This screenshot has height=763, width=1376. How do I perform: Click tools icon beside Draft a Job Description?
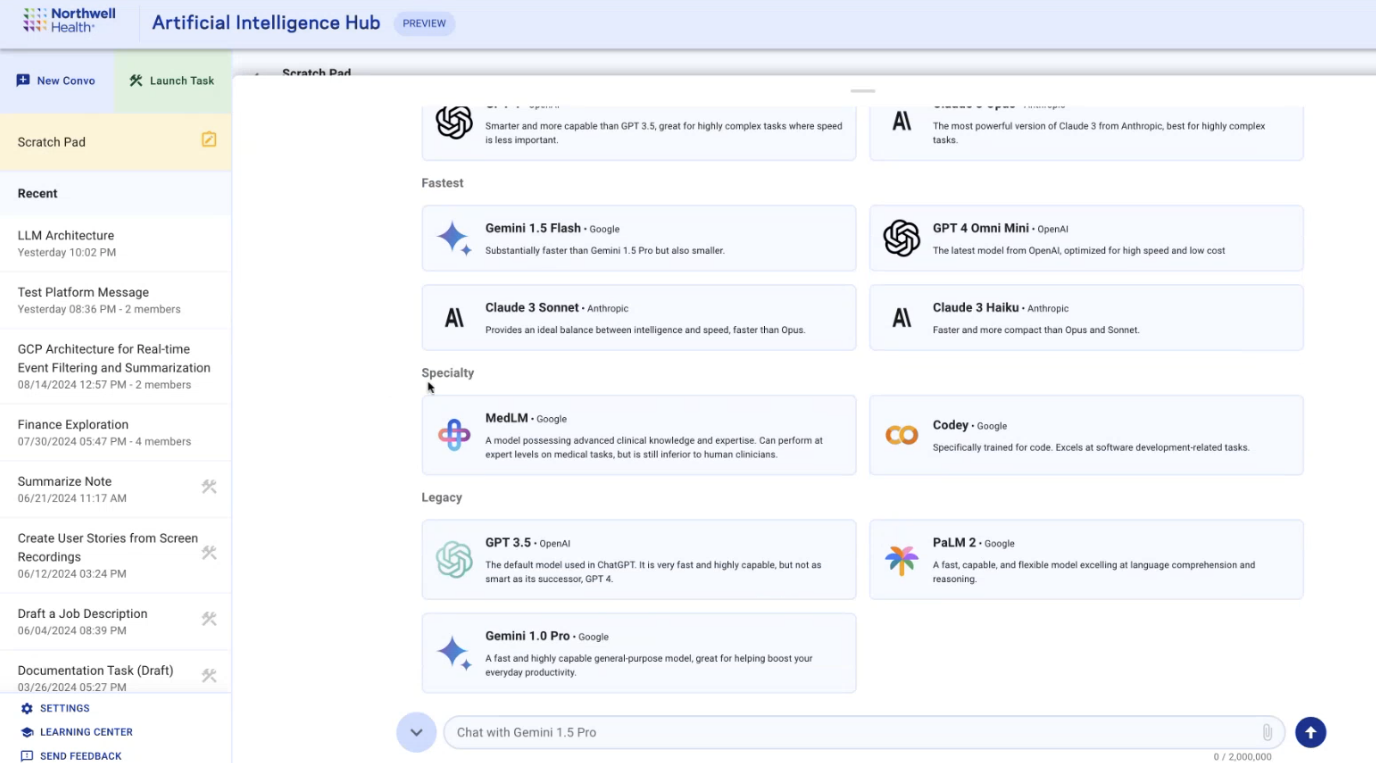pos(209,619)
